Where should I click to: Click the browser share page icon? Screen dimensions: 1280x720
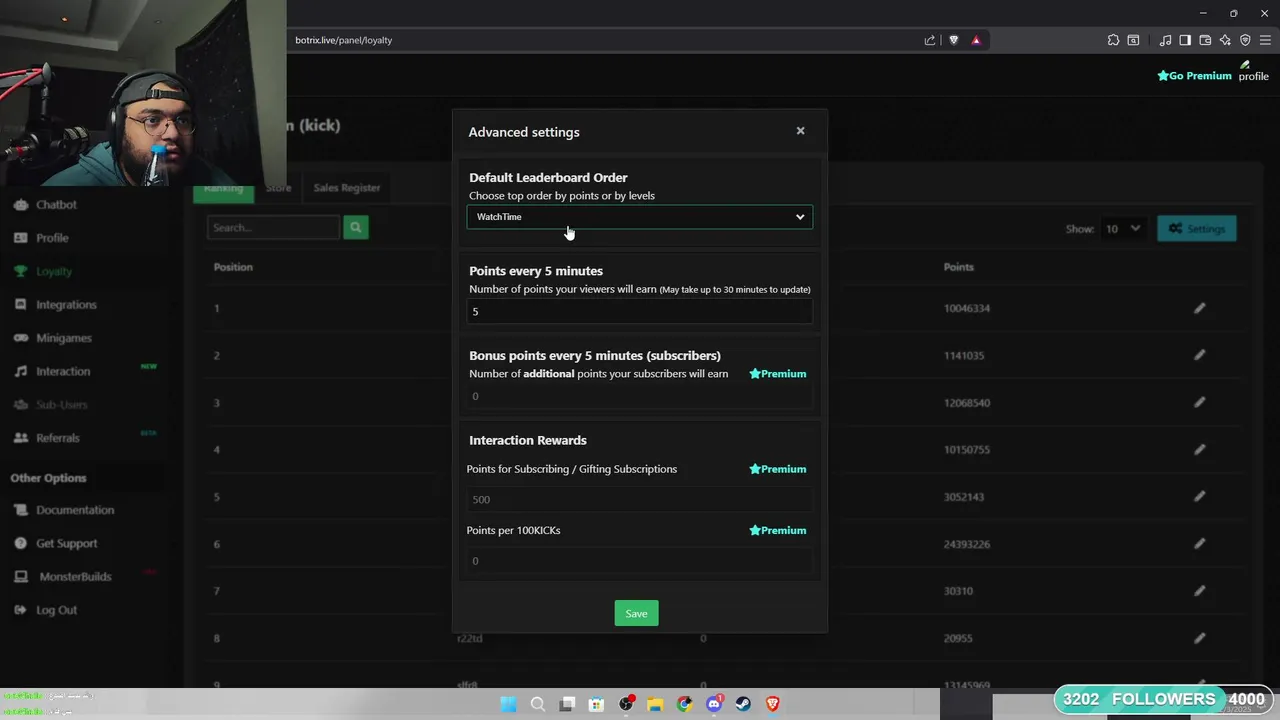coord(930,40)
